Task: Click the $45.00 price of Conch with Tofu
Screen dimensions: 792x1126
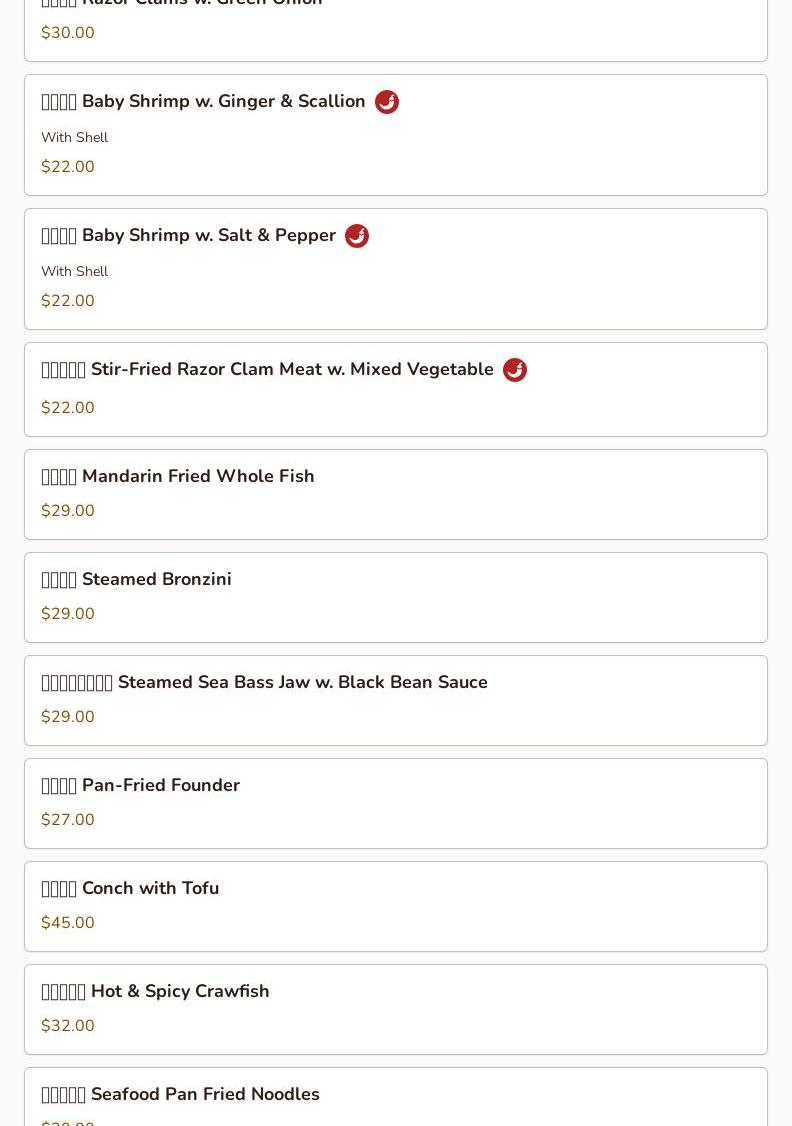Action: click(67, 922)
